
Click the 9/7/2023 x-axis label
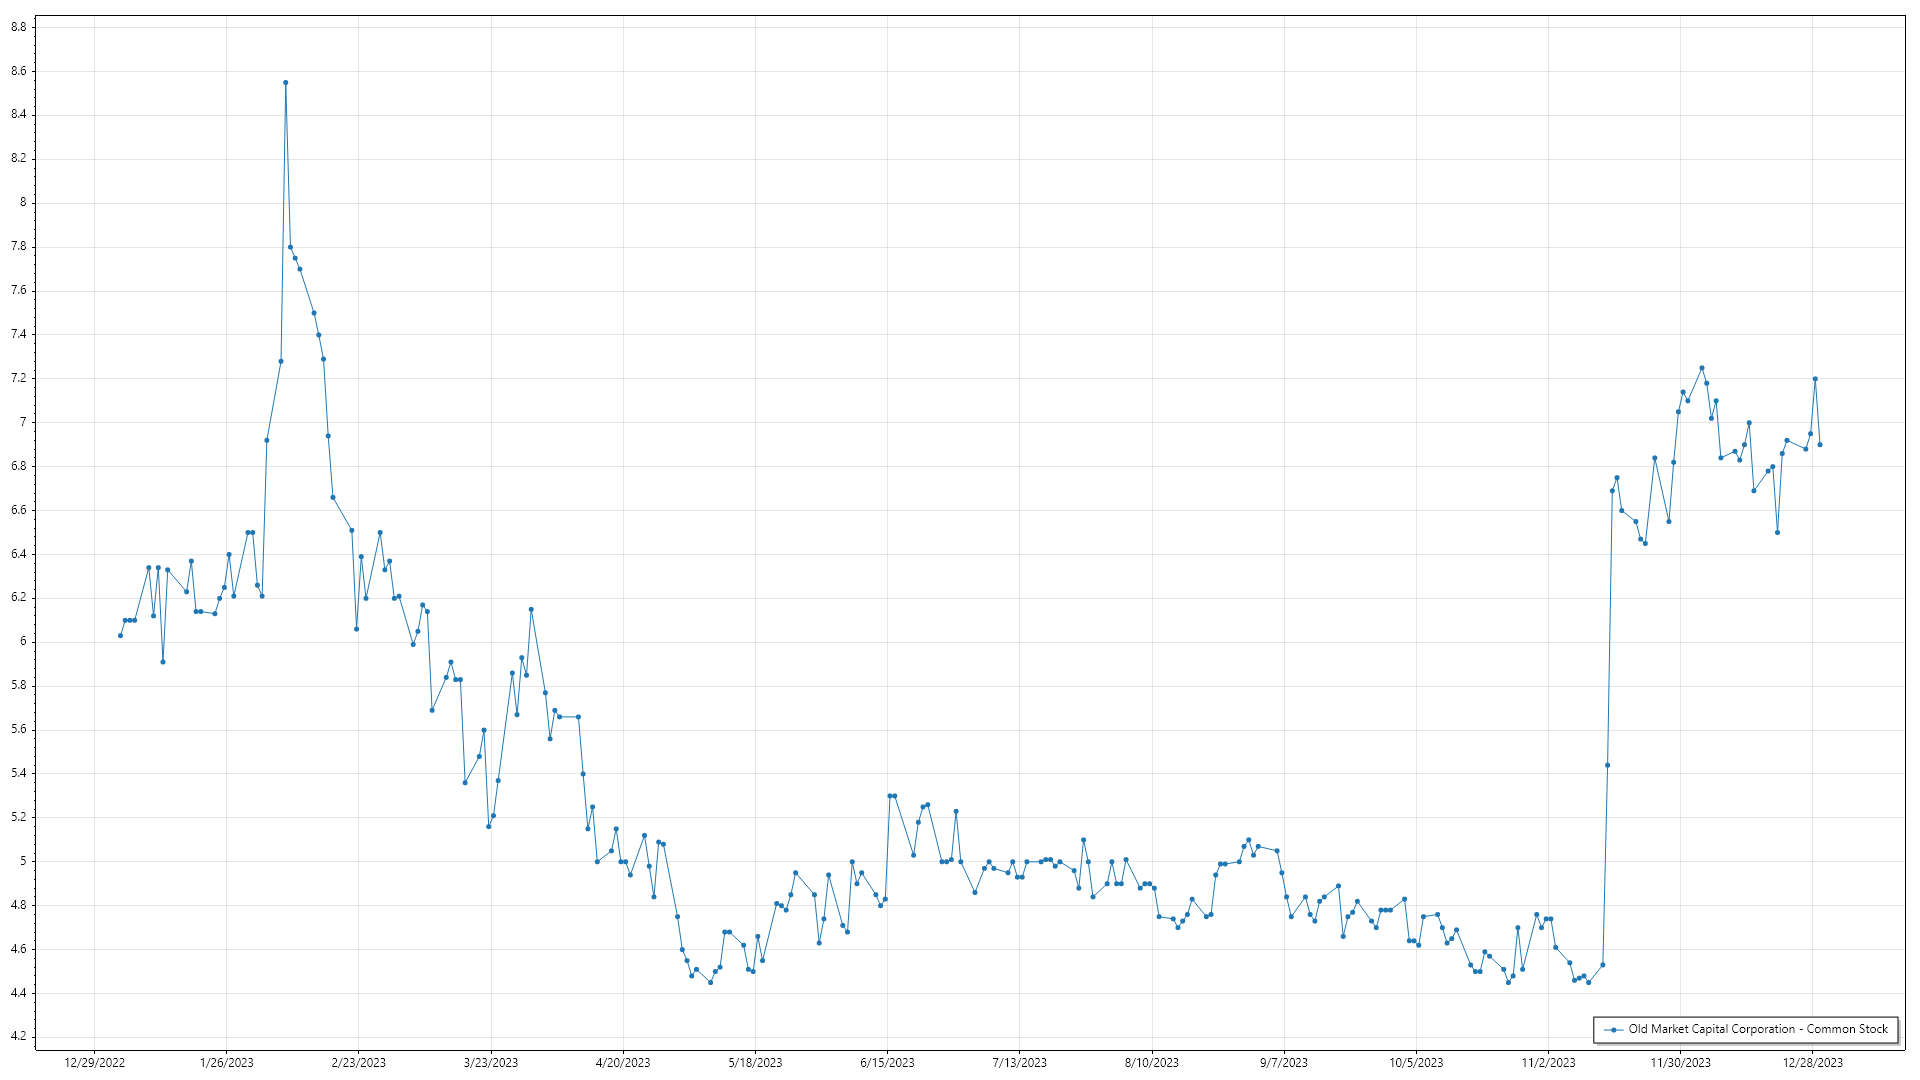click(x=1284, y=1062)
